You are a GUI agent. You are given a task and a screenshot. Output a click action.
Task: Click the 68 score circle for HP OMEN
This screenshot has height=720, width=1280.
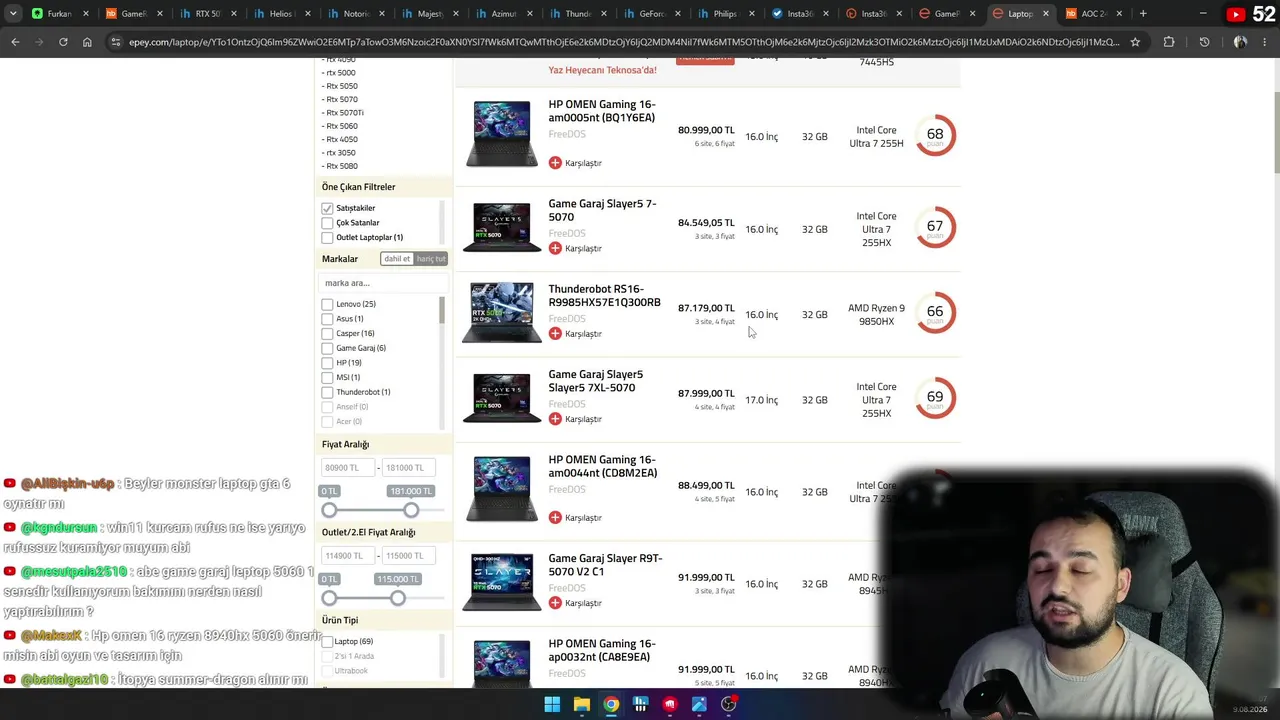pos(935,135)
